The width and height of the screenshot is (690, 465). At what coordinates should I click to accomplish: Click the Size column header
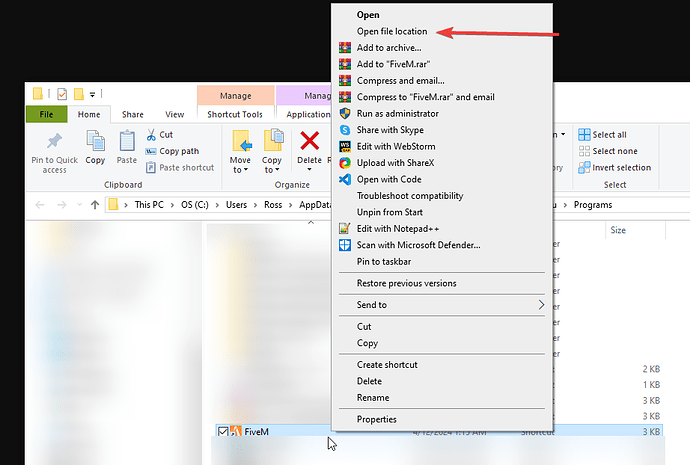pos(618,230)
